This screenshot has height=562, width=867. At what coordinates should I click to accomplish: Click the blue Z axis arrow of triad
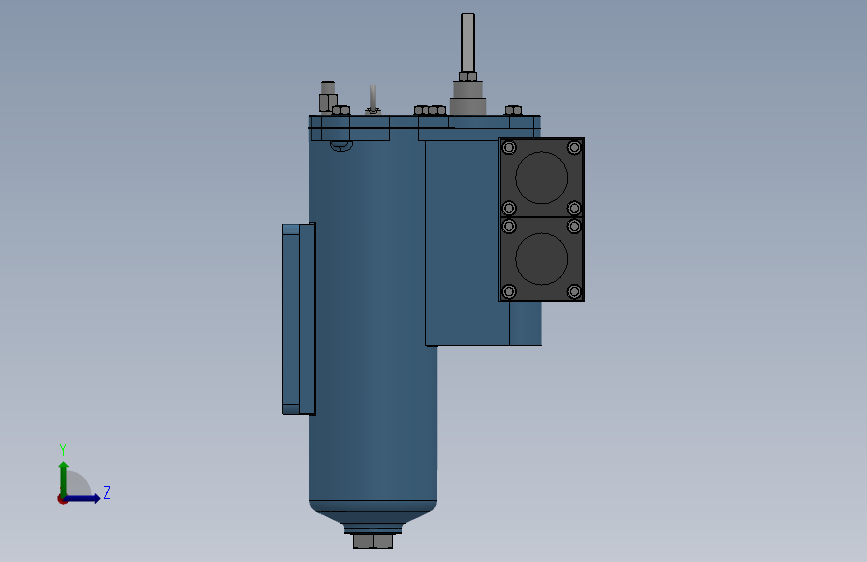click(83, 498)
